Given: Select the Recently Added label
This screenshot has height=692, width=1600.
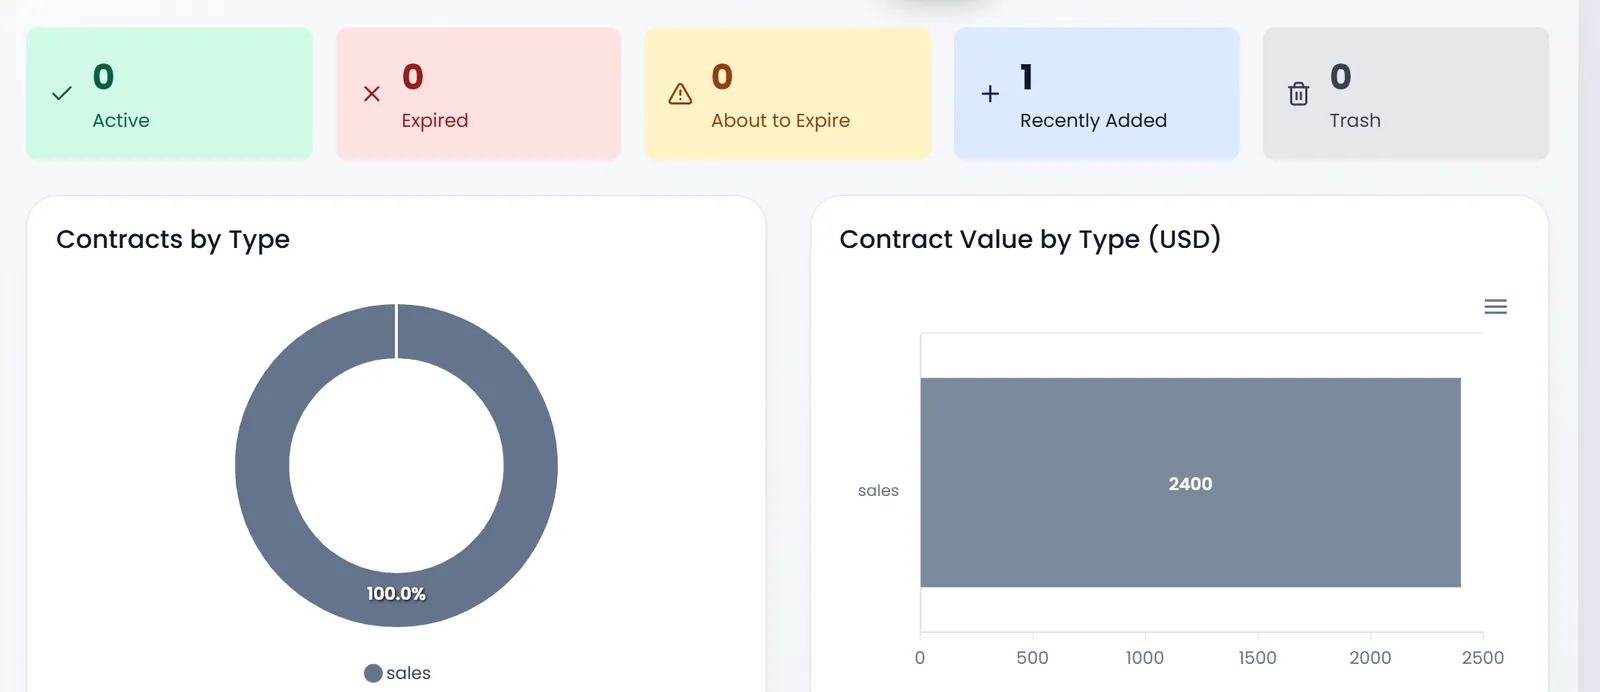Looking at the screenshot, I should pos(1093,120).
